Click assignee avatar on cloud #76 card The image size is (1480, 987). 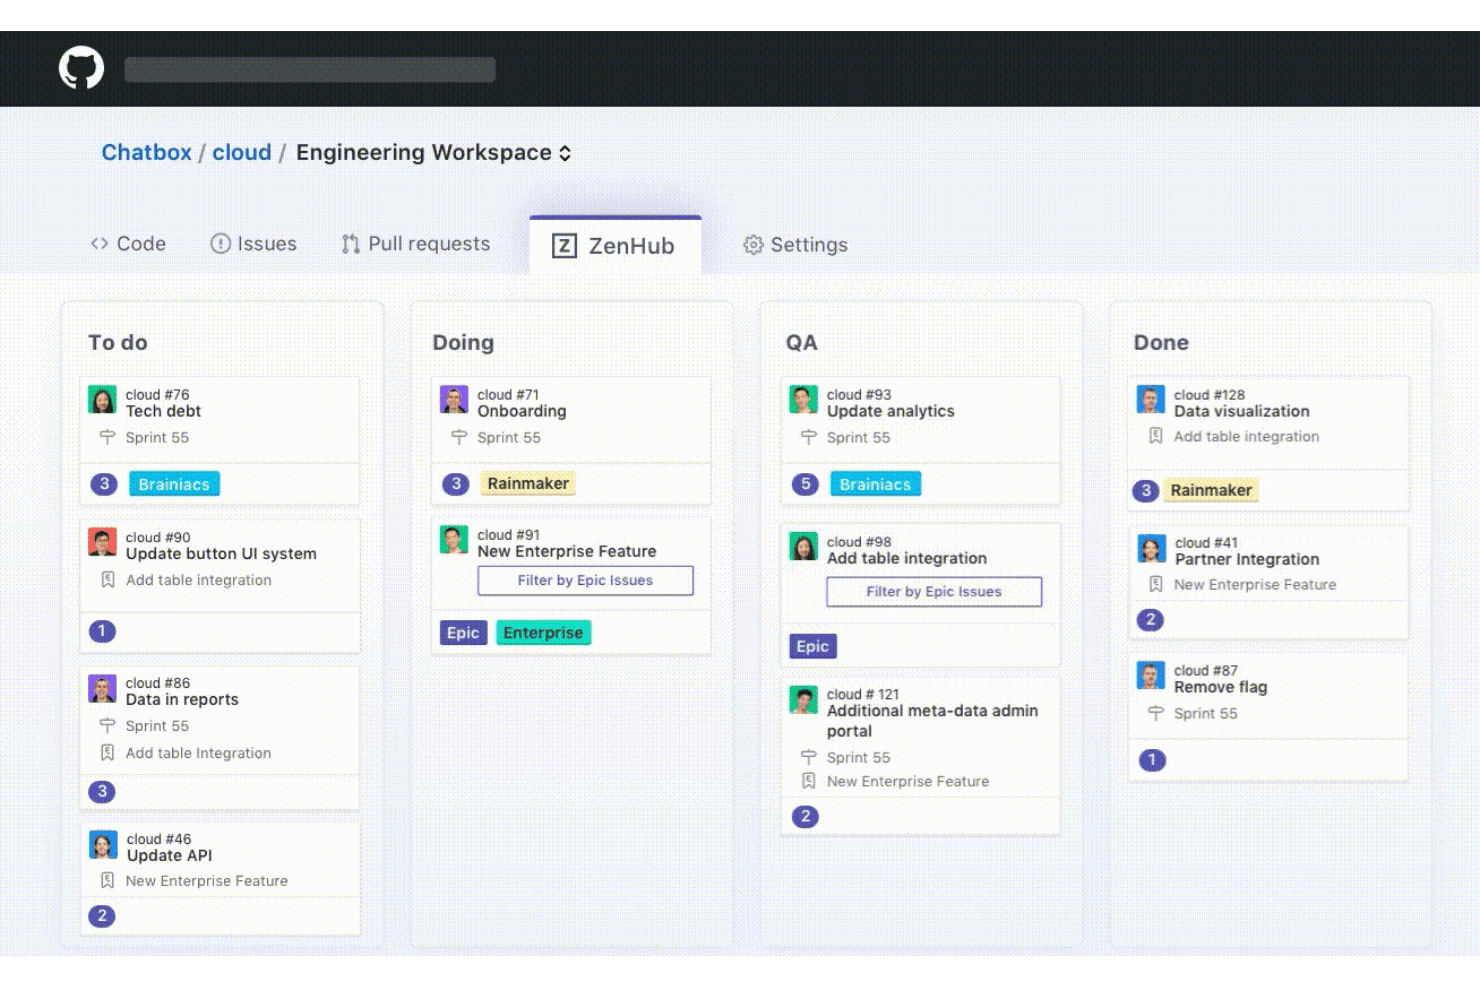click(102, 400)
